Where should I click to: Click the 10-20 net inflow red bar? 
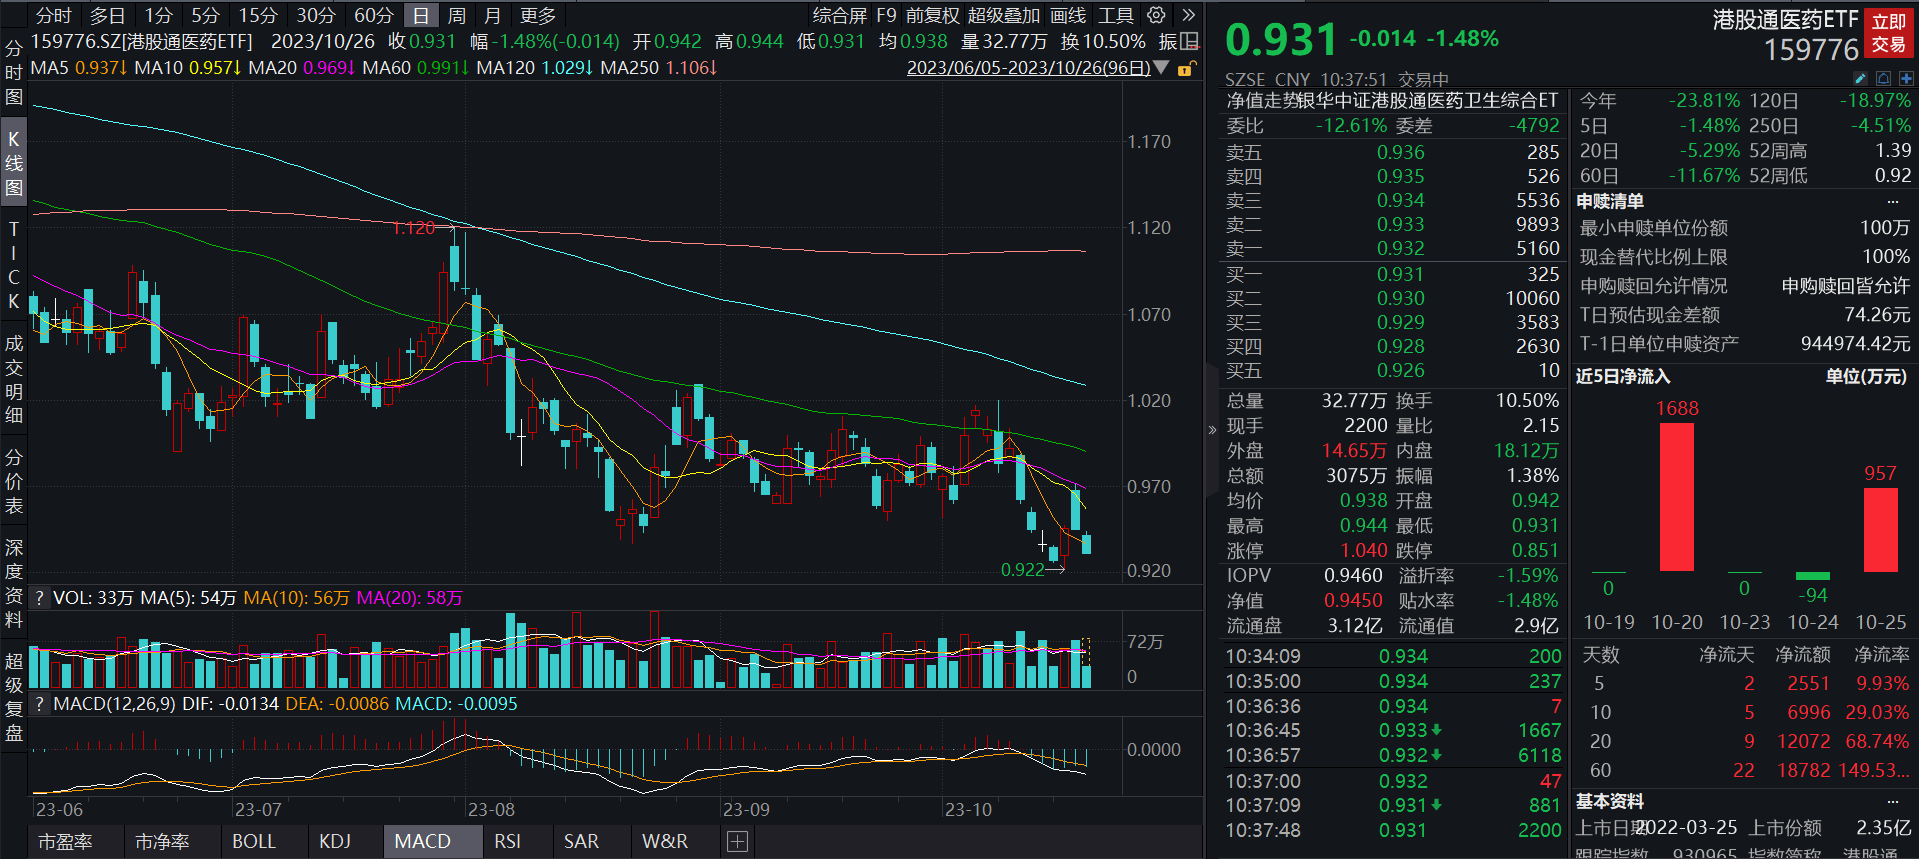point(1676,497)
